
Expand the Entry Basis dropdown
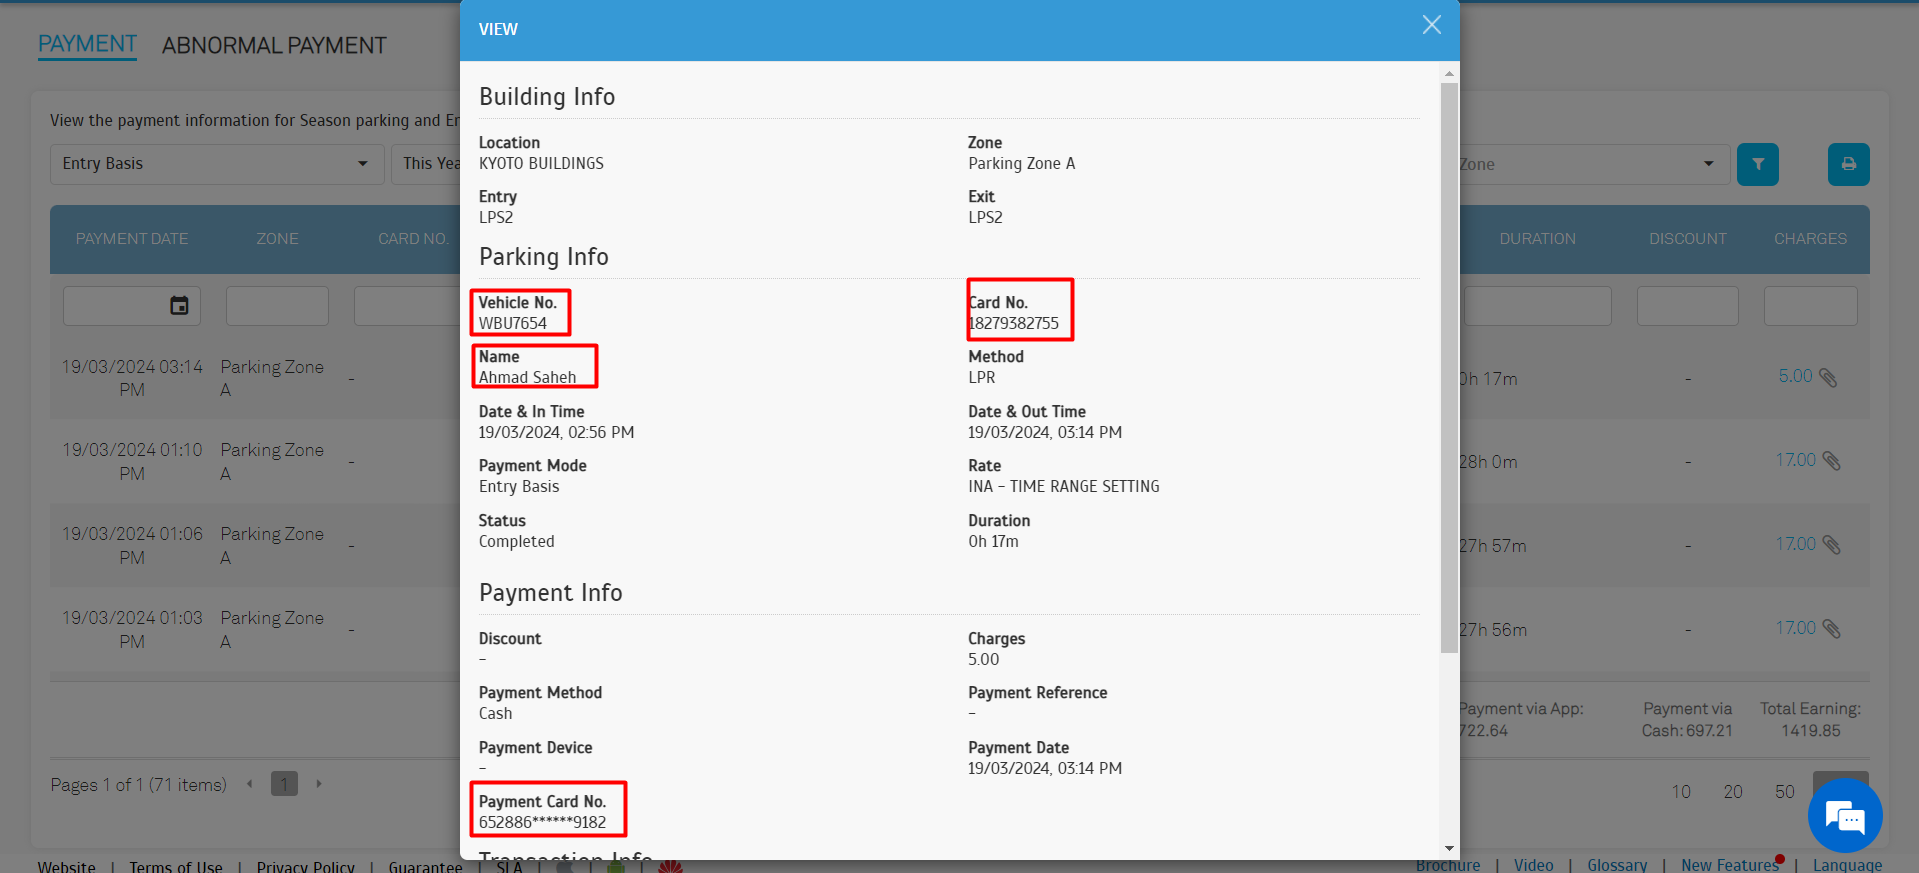click(216, 164)
